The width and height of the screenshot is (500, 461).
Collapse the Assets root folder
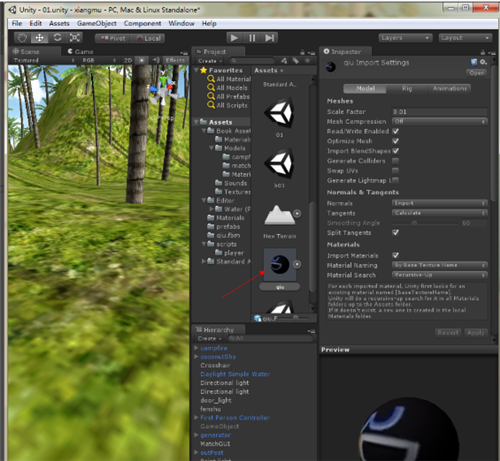pos(197,122)
